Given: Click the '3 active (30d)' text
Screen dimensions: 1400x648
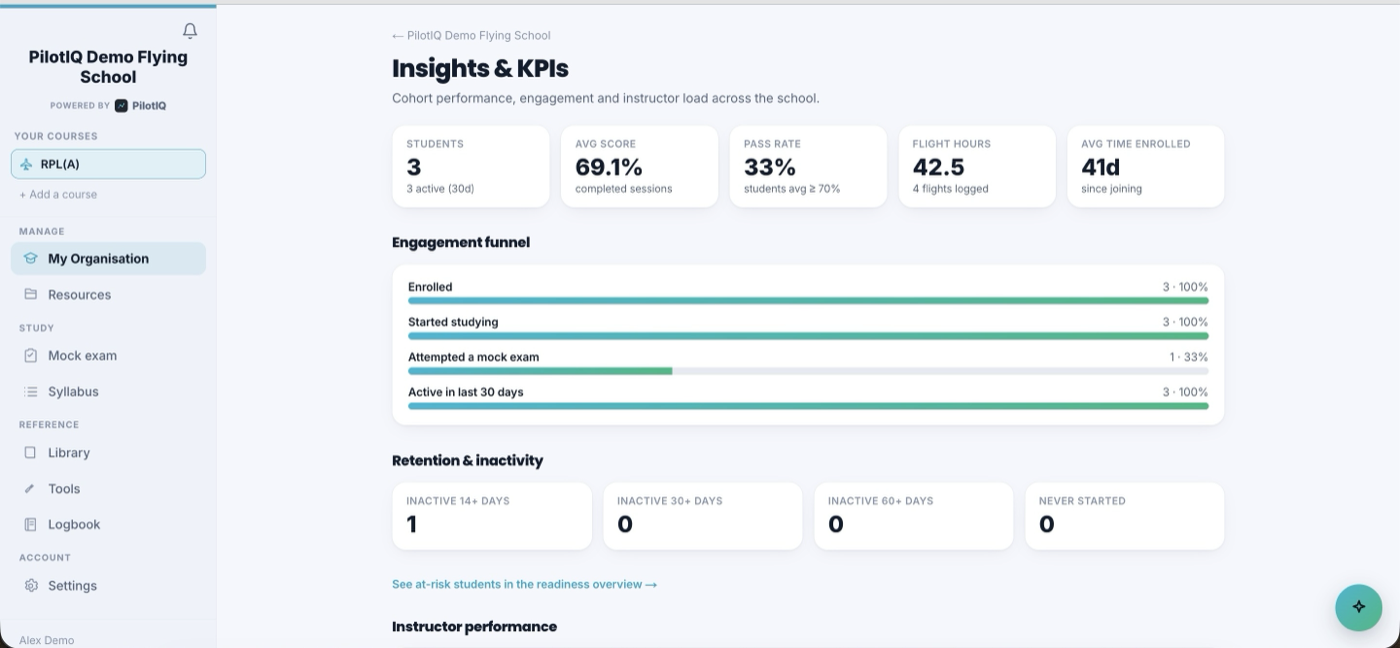Looking at the screenshot, I should point(440,189).
